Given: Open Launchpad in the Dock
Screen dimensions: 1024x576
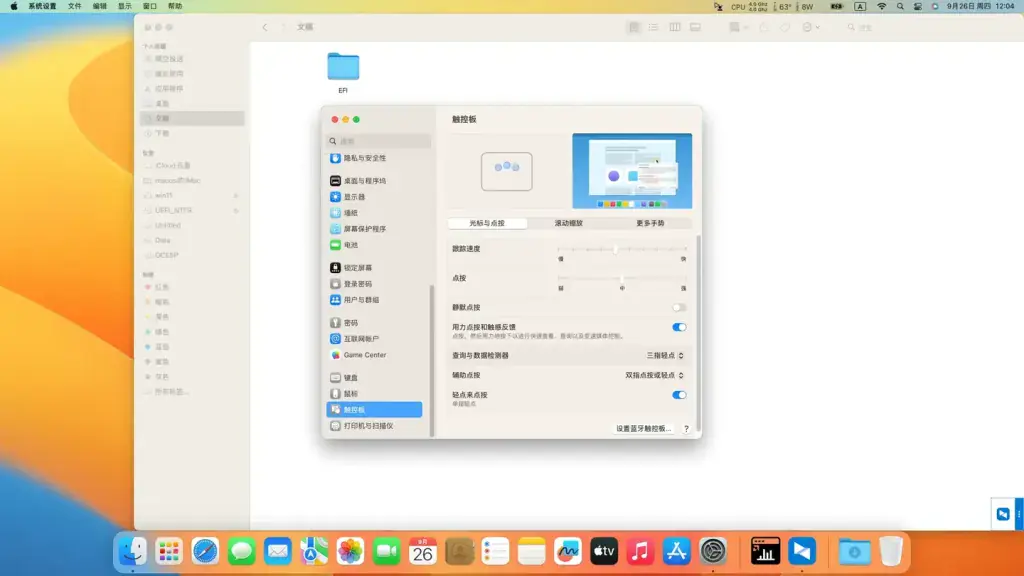Looking at the screenshot, I should 169,551.
